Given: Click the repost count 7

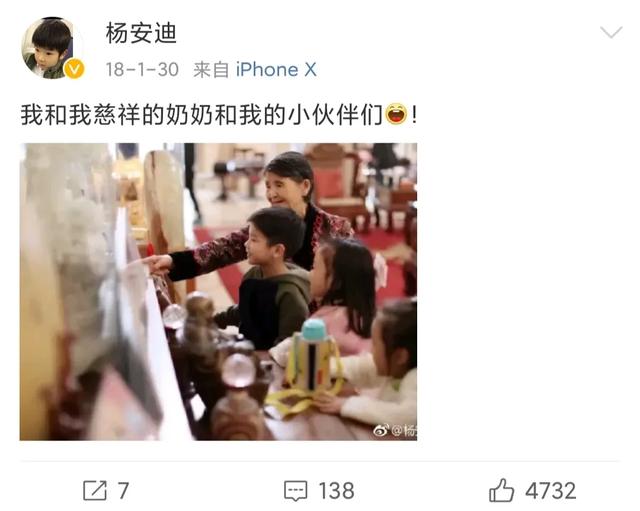Looking at the screenshot, I should point(124,491).
